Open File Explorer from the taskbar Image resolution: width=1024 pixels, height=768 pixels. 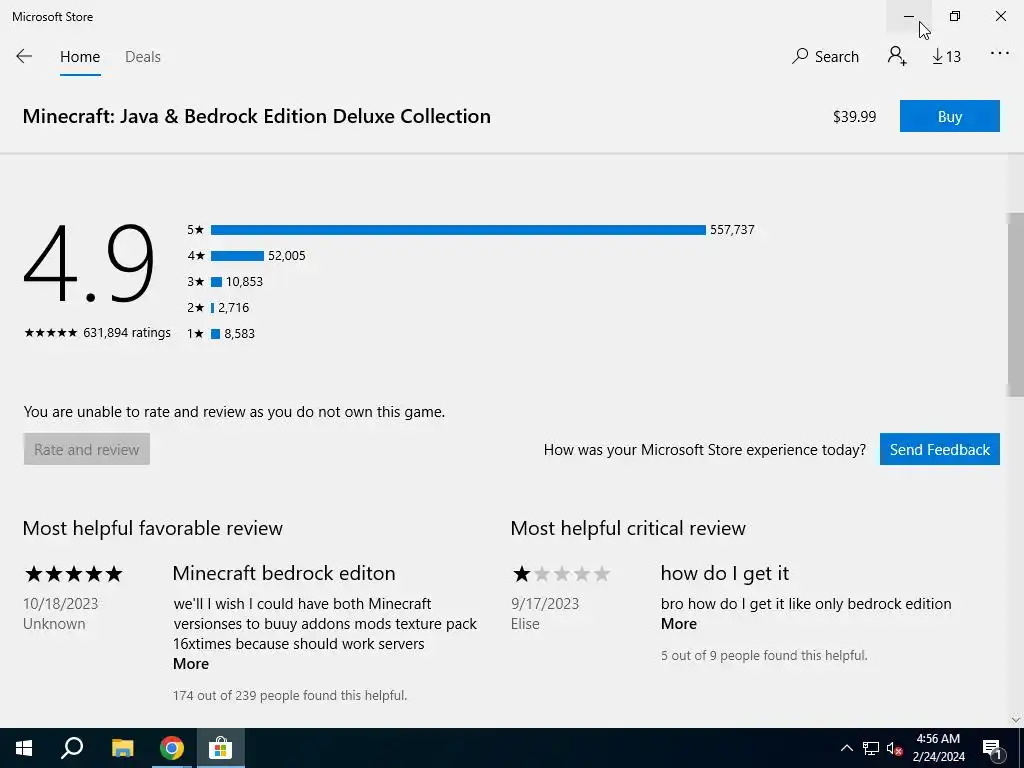122,748
